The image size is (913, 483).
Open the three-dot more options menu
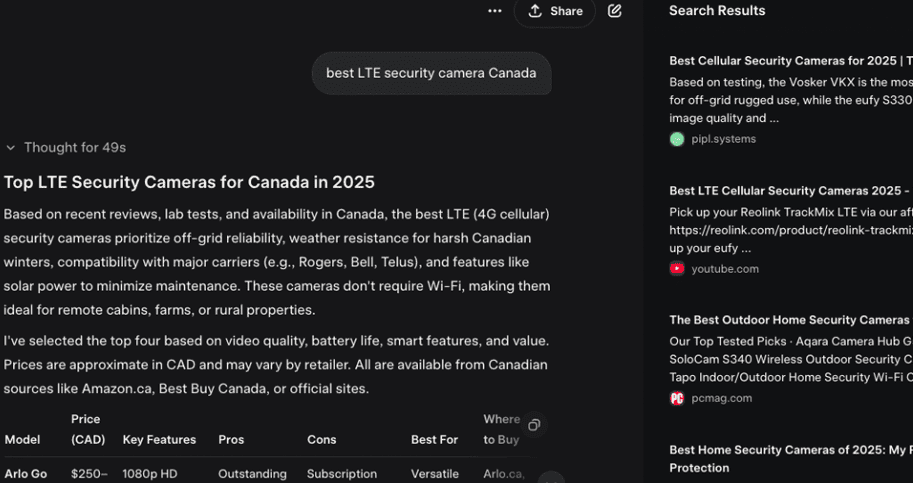(x=494, y=11)
